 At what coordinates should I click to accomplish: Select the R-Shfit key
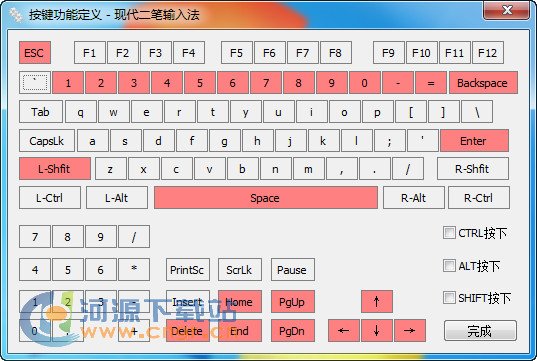473,169
